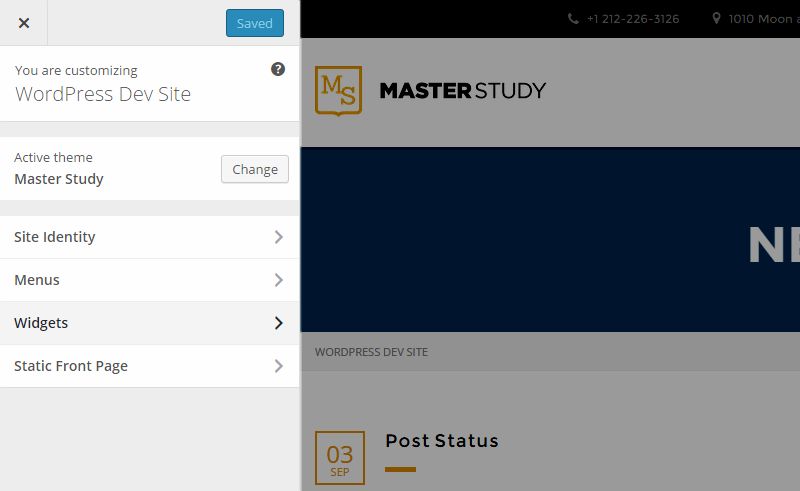Click the MASTERSTUDY site title text

462,91
